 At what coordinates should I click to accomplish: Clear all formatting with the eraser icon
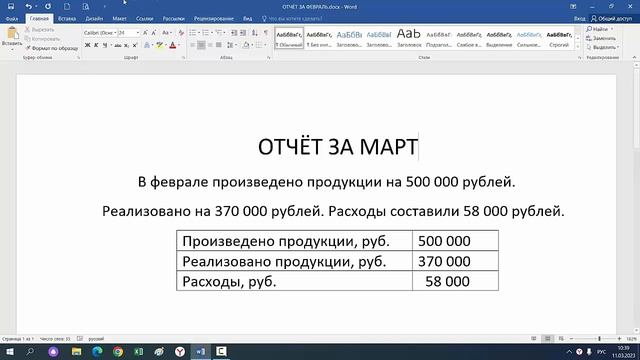[x=181, y=33]
